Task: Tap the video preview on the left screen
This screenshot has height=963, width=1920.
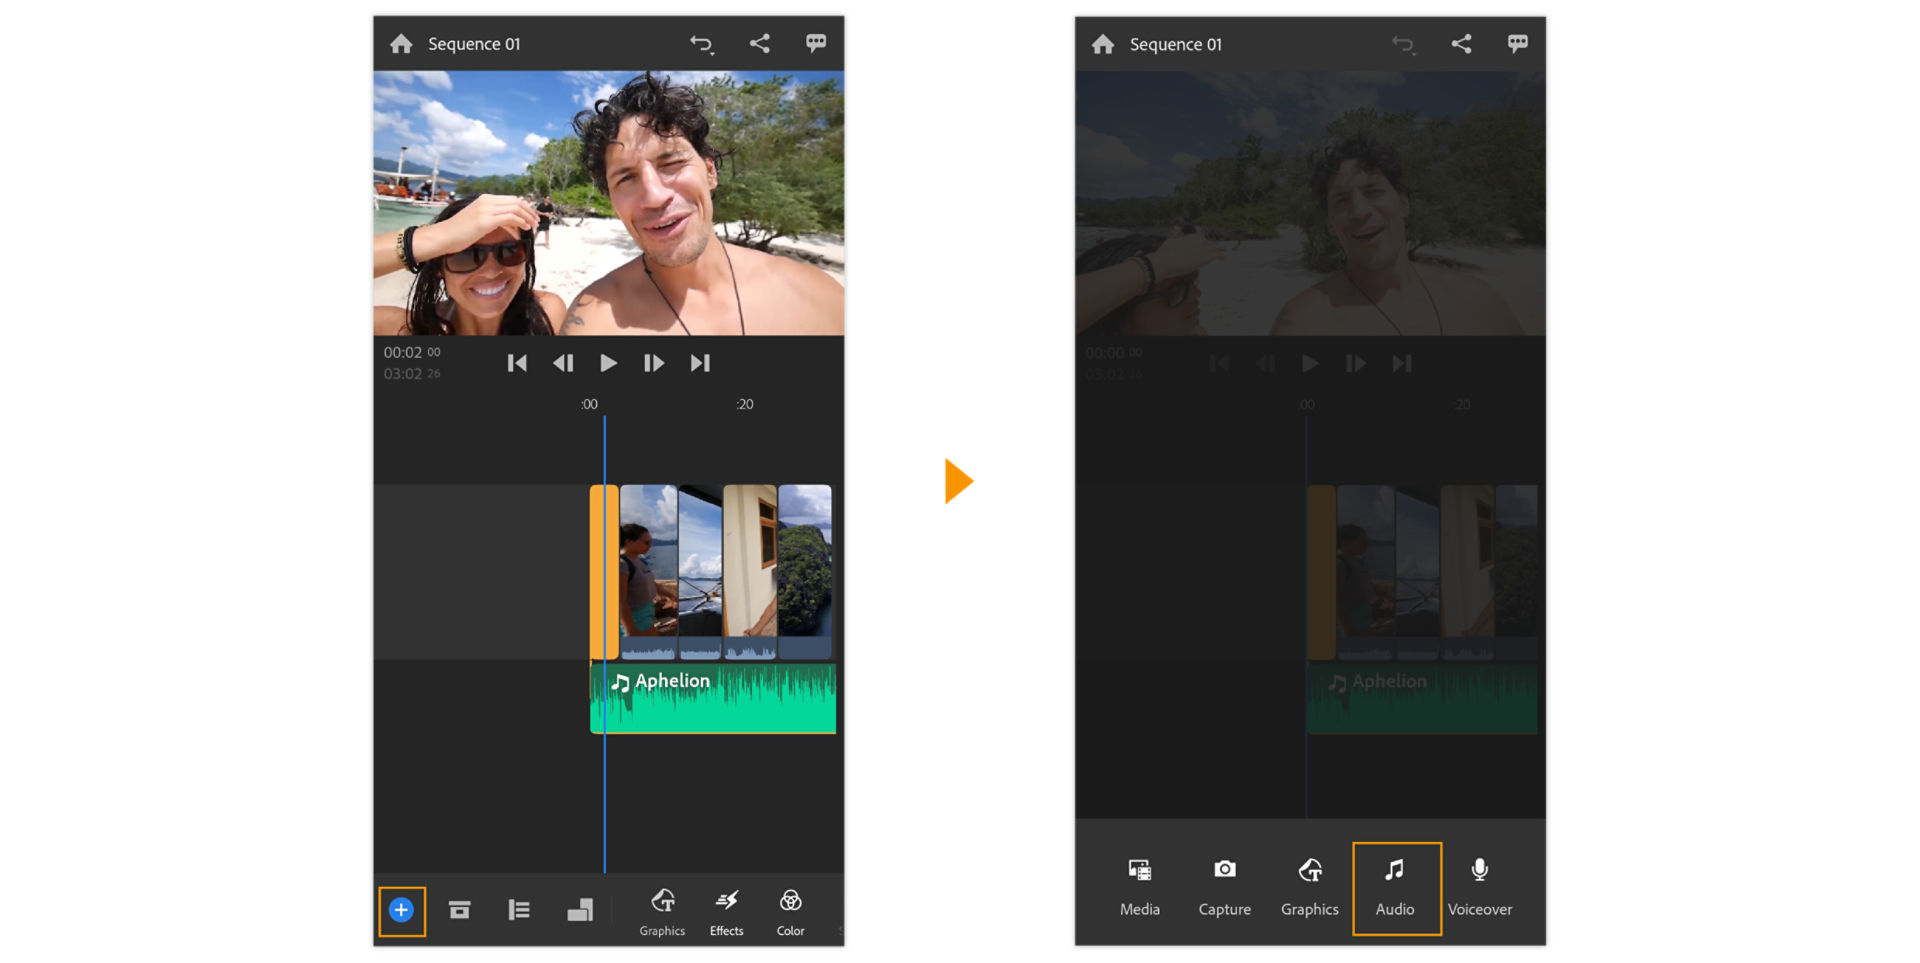Action: tap(609, 203)
